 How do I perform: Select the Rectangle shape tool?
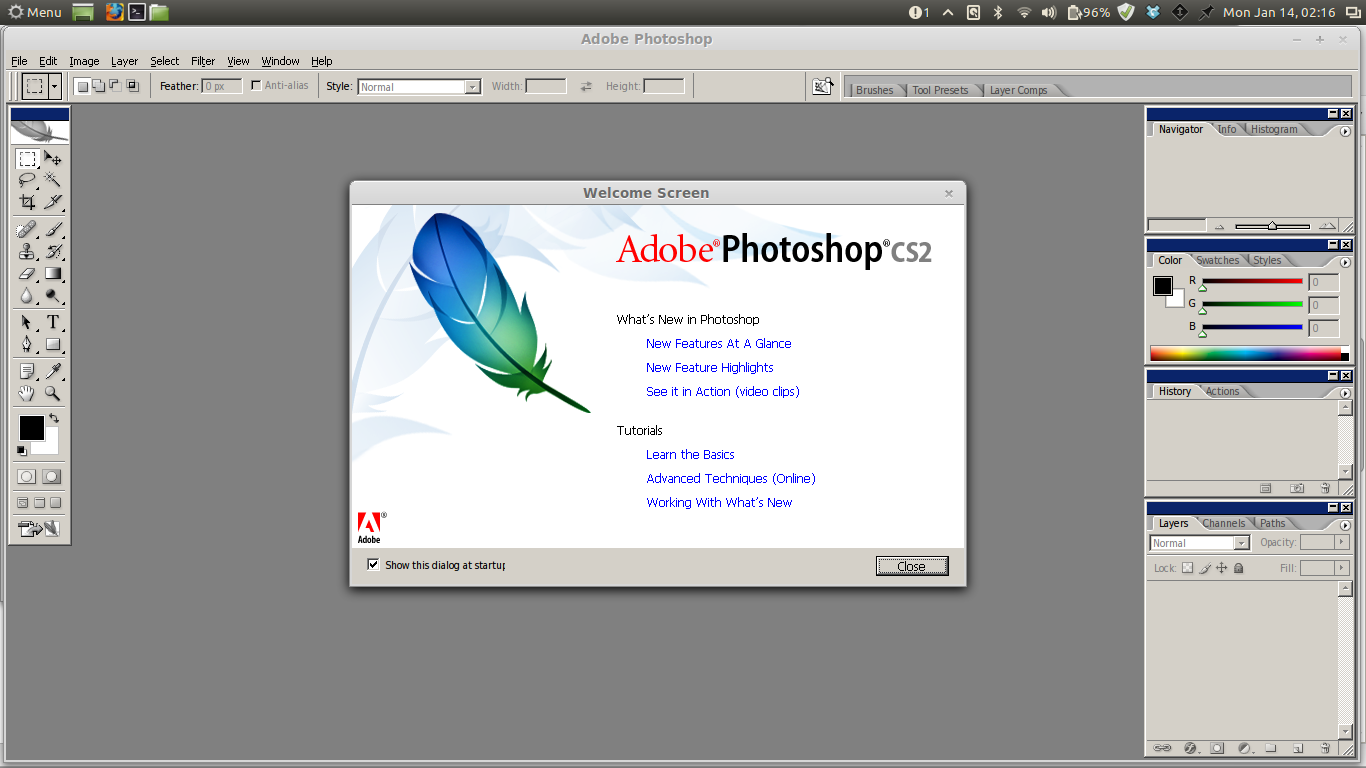click(x=53, y=344)
